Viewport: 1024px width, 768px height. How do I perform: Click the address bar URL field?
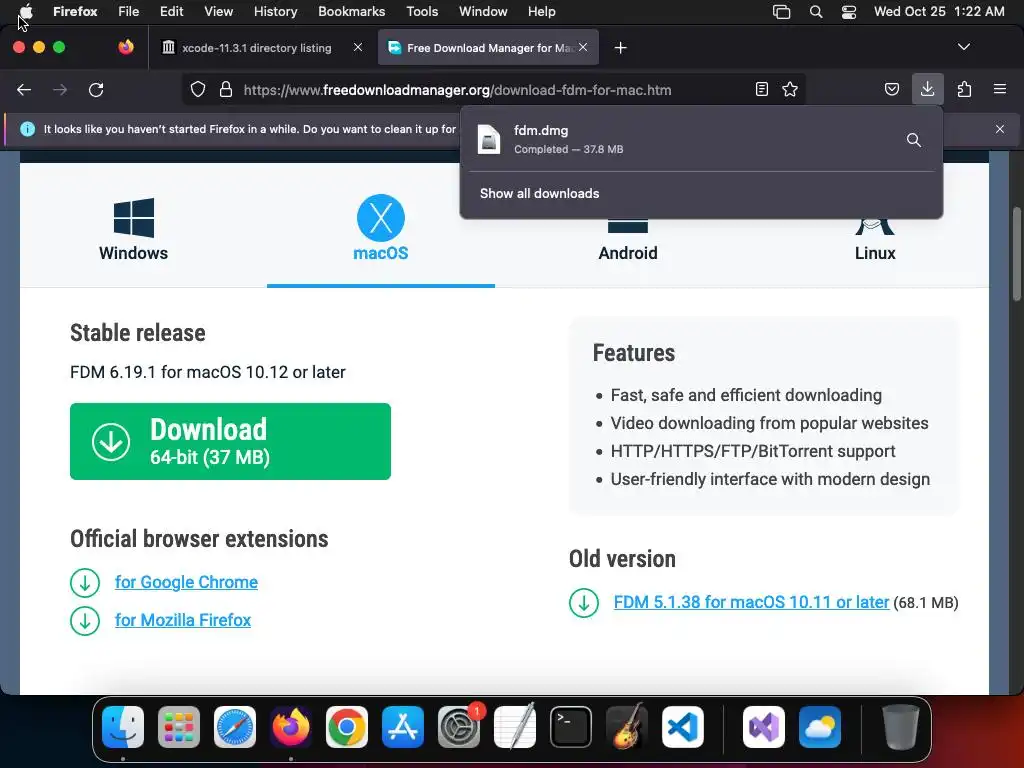pyautogui.click(x=457, y=90)
